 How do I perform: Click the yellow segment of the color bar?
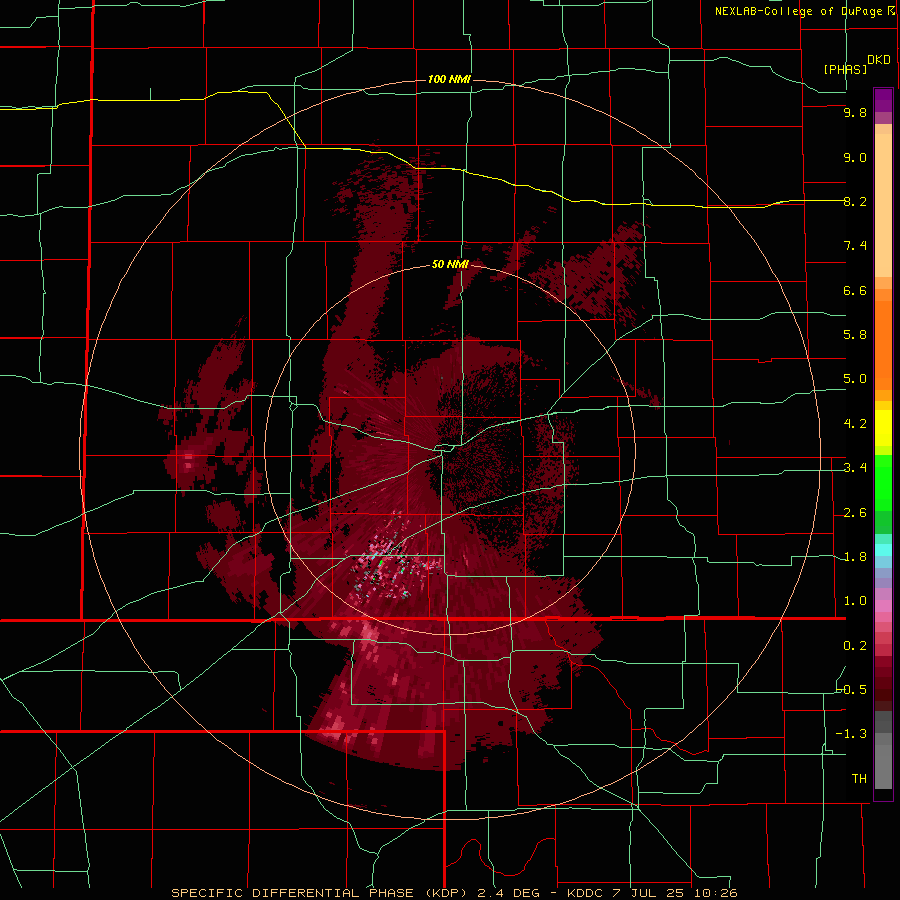point(883,428)
